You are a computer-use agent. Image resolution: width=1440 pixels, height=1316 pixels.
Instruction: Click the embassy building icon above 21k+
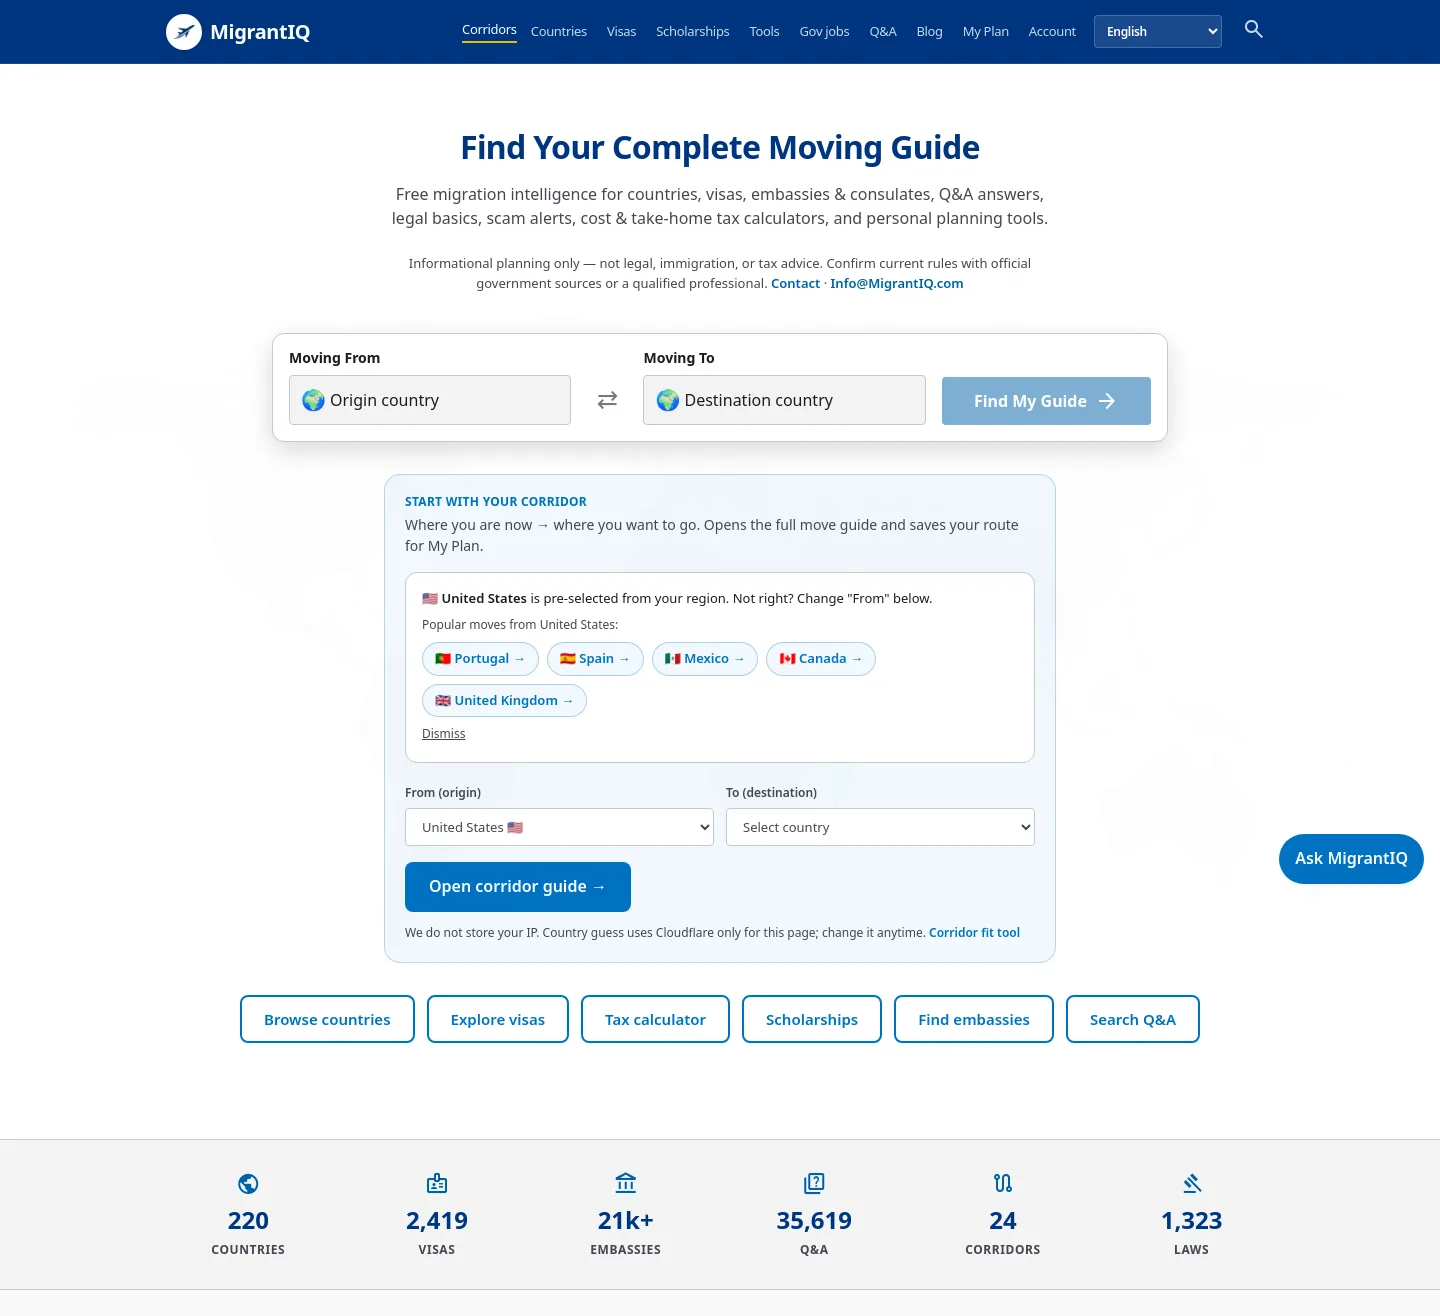point(626,1184)
